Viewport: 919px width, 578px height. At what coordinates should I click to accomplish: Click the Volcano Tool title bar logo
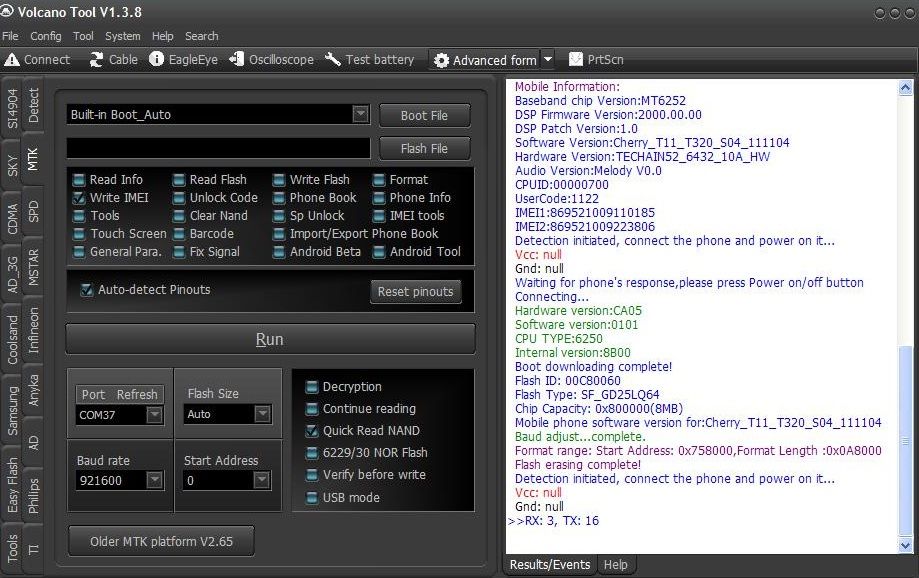(x=7, y=13)
